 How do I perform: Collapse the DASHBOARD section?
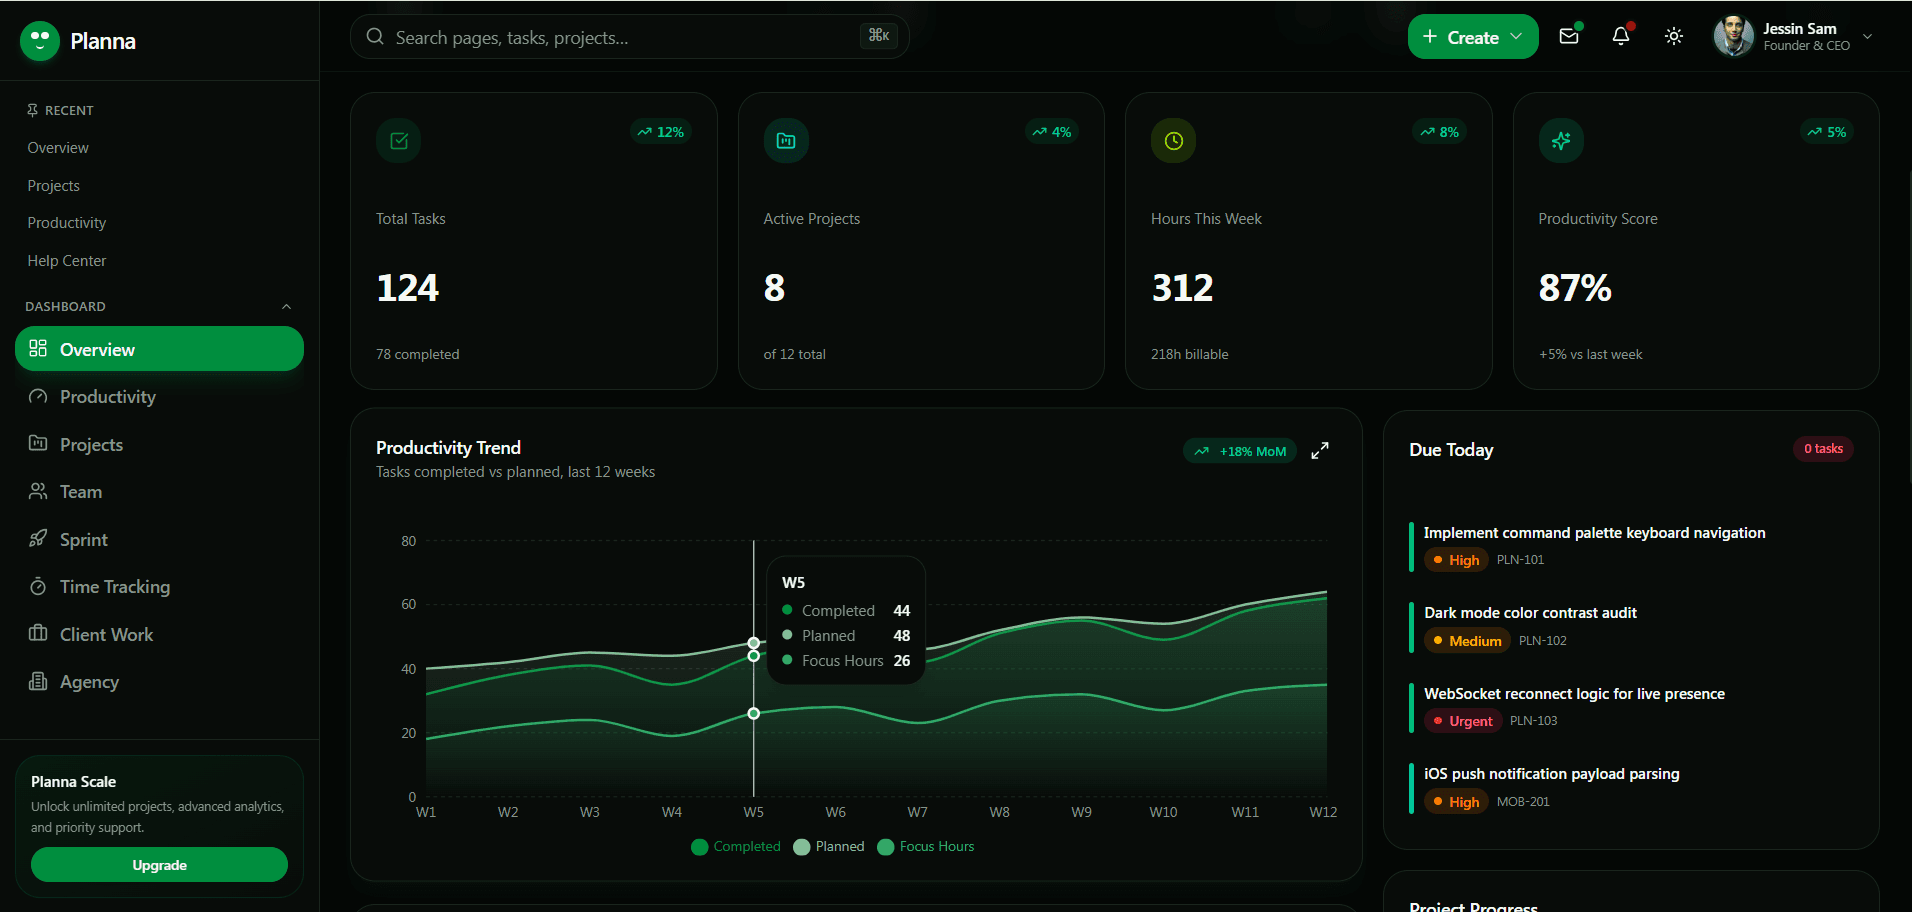[x=286, y=307]
